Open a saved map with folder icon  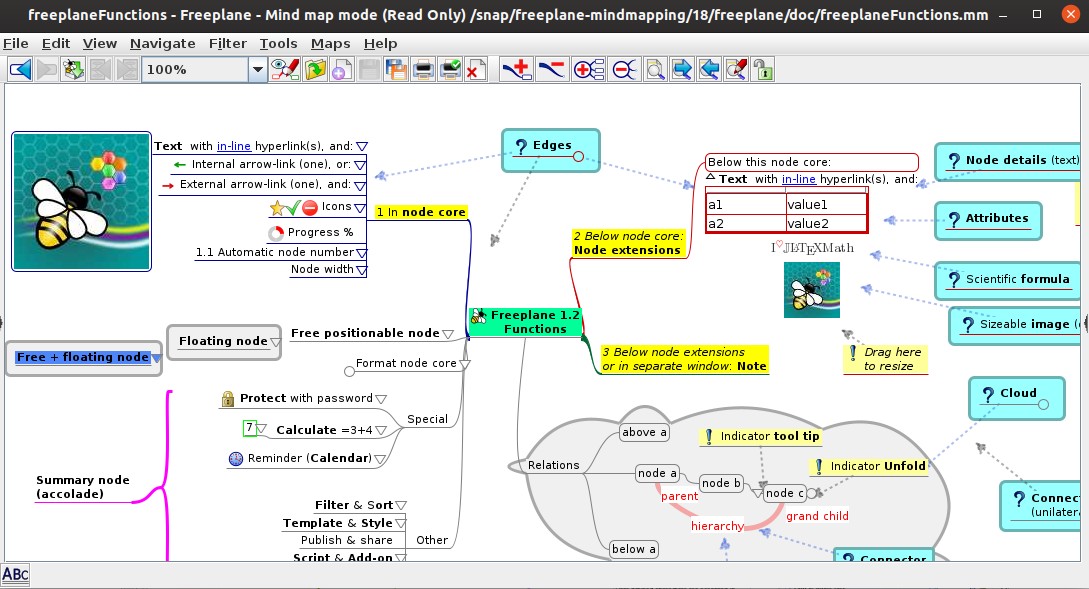(x=315, y=69)
